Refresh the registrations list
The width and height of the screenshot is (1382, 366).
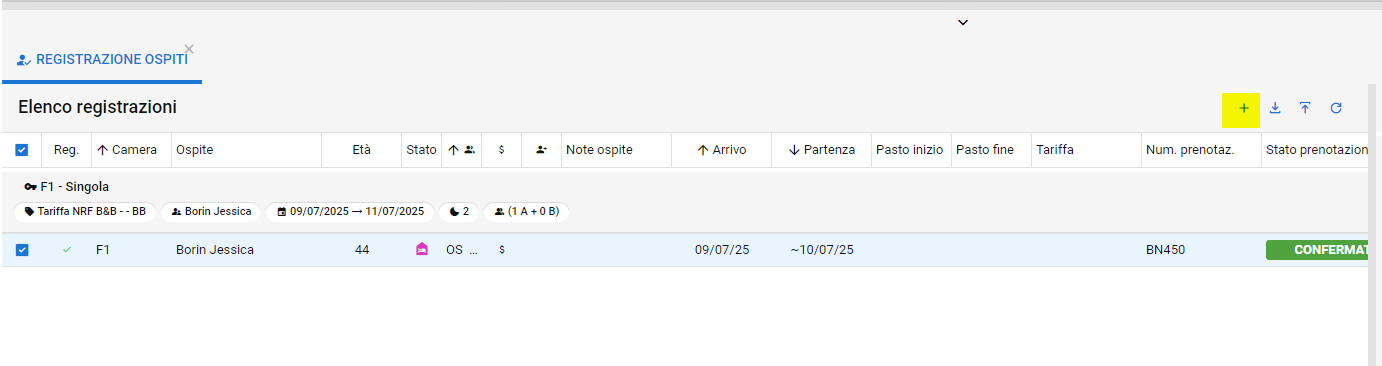[1336, 108]
